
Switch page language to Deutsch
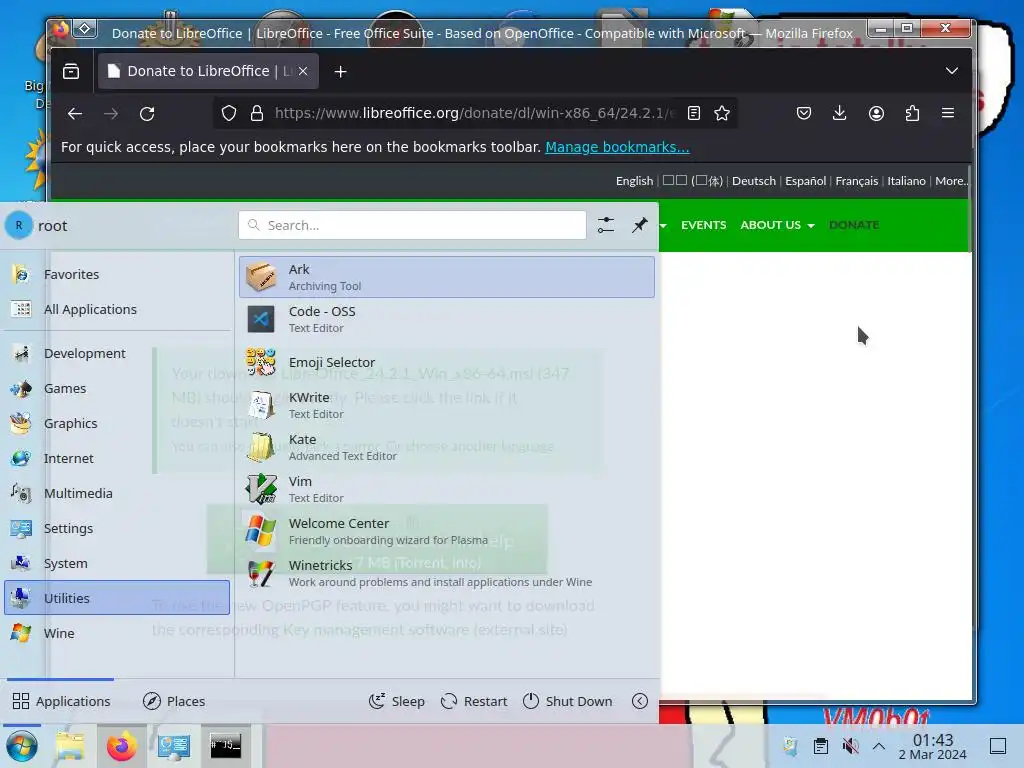pos(754,181)
